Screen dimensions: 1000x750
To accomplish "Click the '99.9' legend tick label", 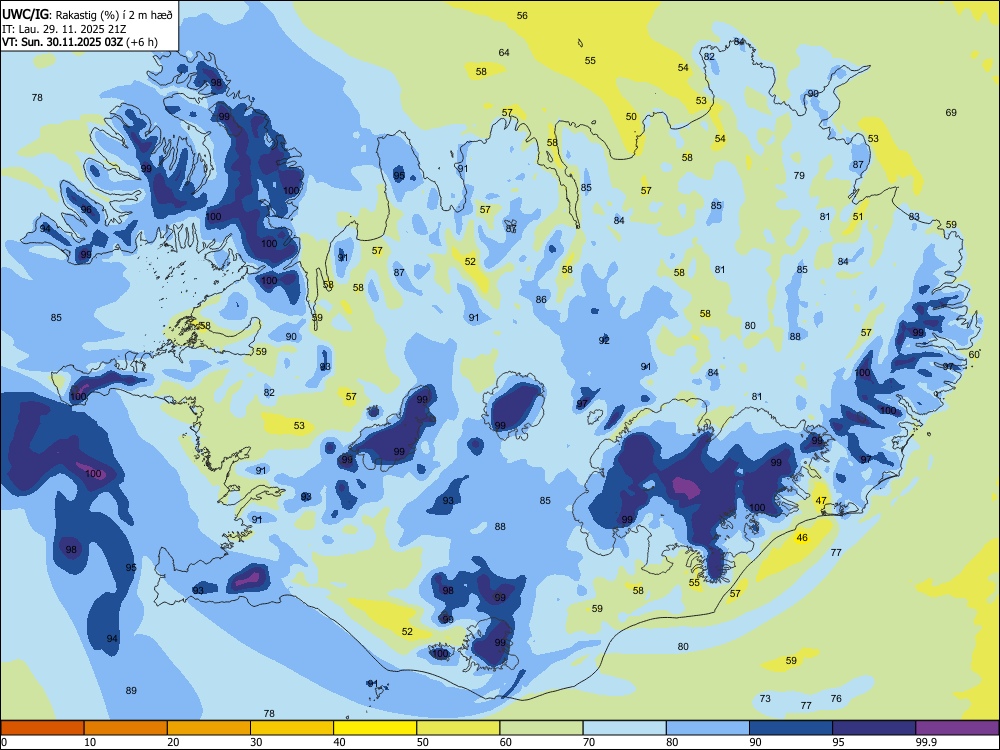I will pyautogui.click(x=926, y=742).
